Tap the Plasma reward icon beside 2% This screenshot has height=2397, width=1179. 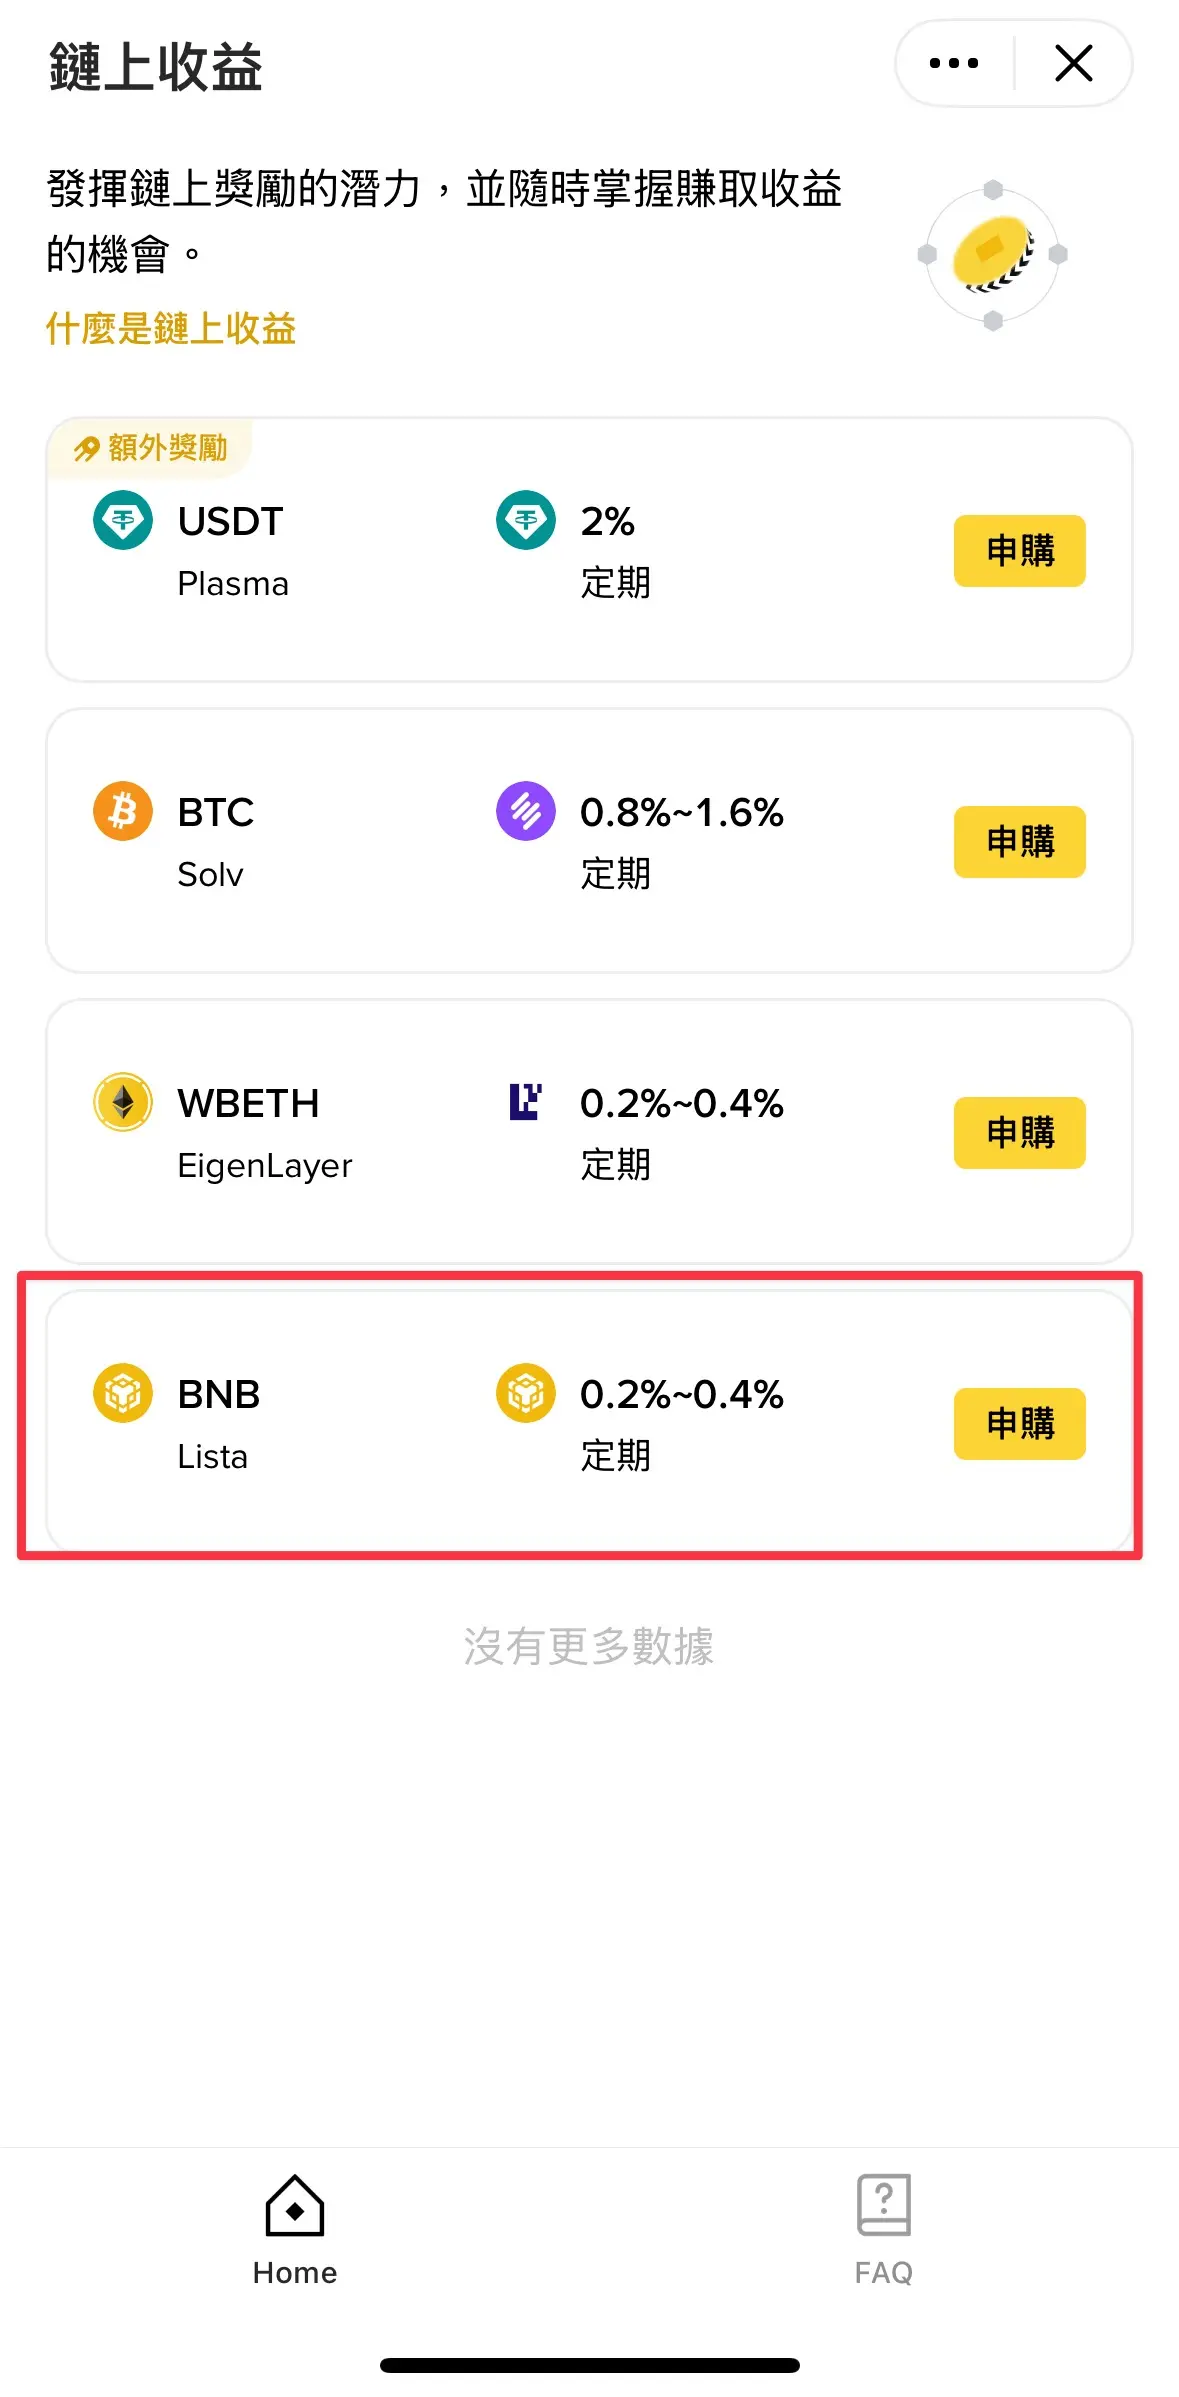pyautogui.click(x=526, y=520)
